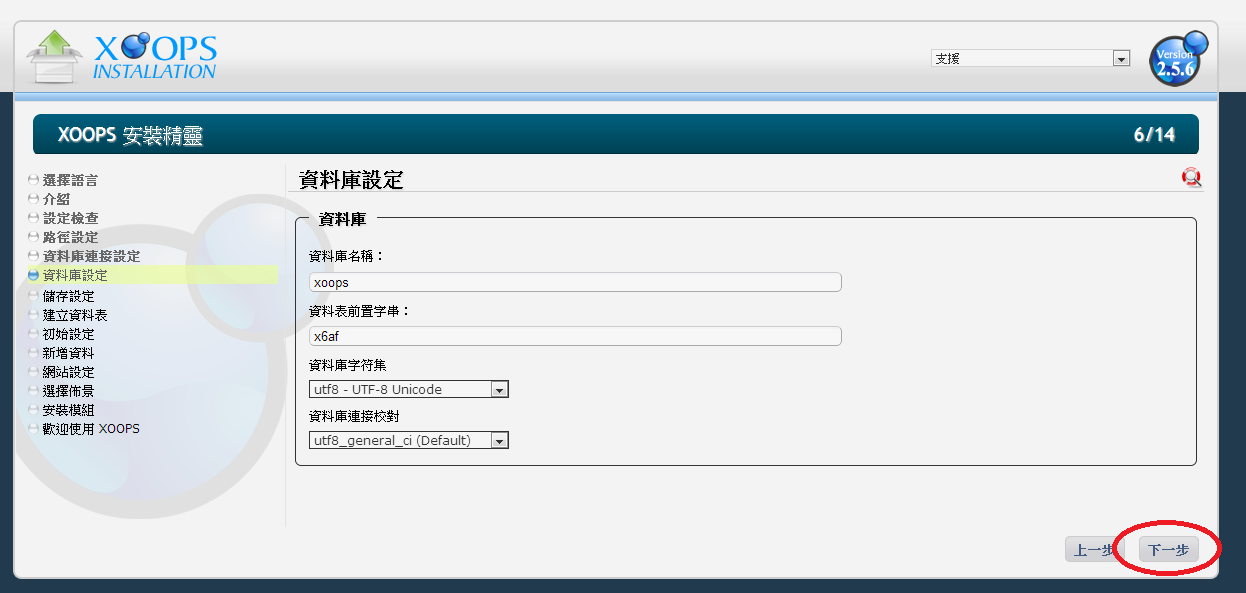
Task: Click the XOOPS Installation logo
Action: (x=121, y=57)
